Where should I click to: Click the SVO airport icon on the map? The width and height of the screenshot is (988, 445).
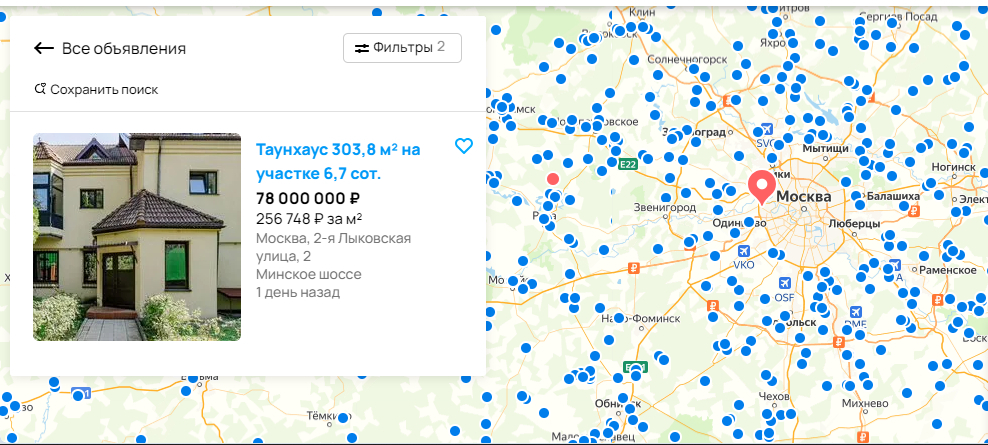[x=766, y=130]
